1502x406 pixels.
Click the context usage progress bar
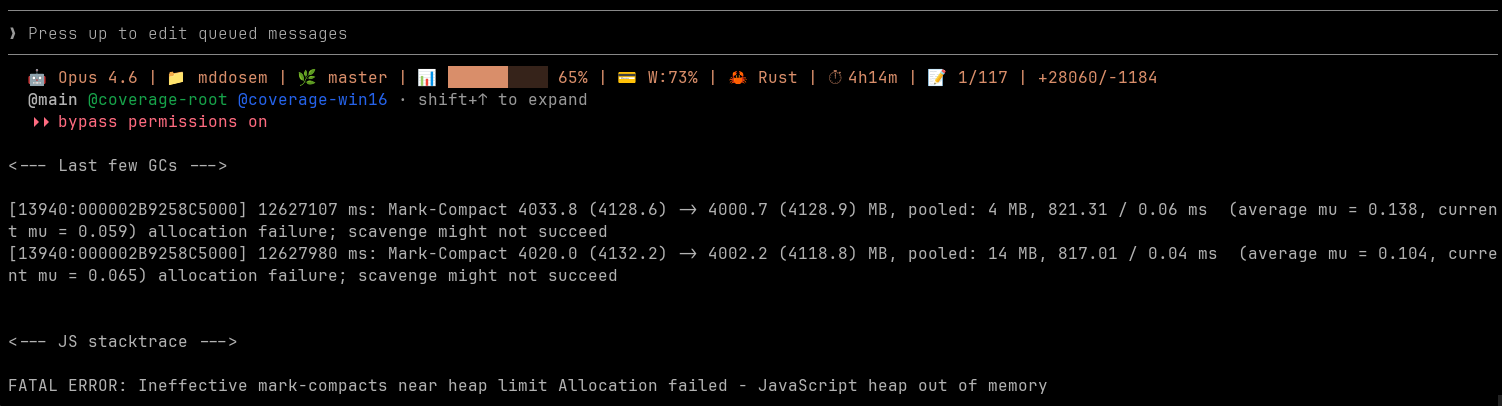[498, 77]
